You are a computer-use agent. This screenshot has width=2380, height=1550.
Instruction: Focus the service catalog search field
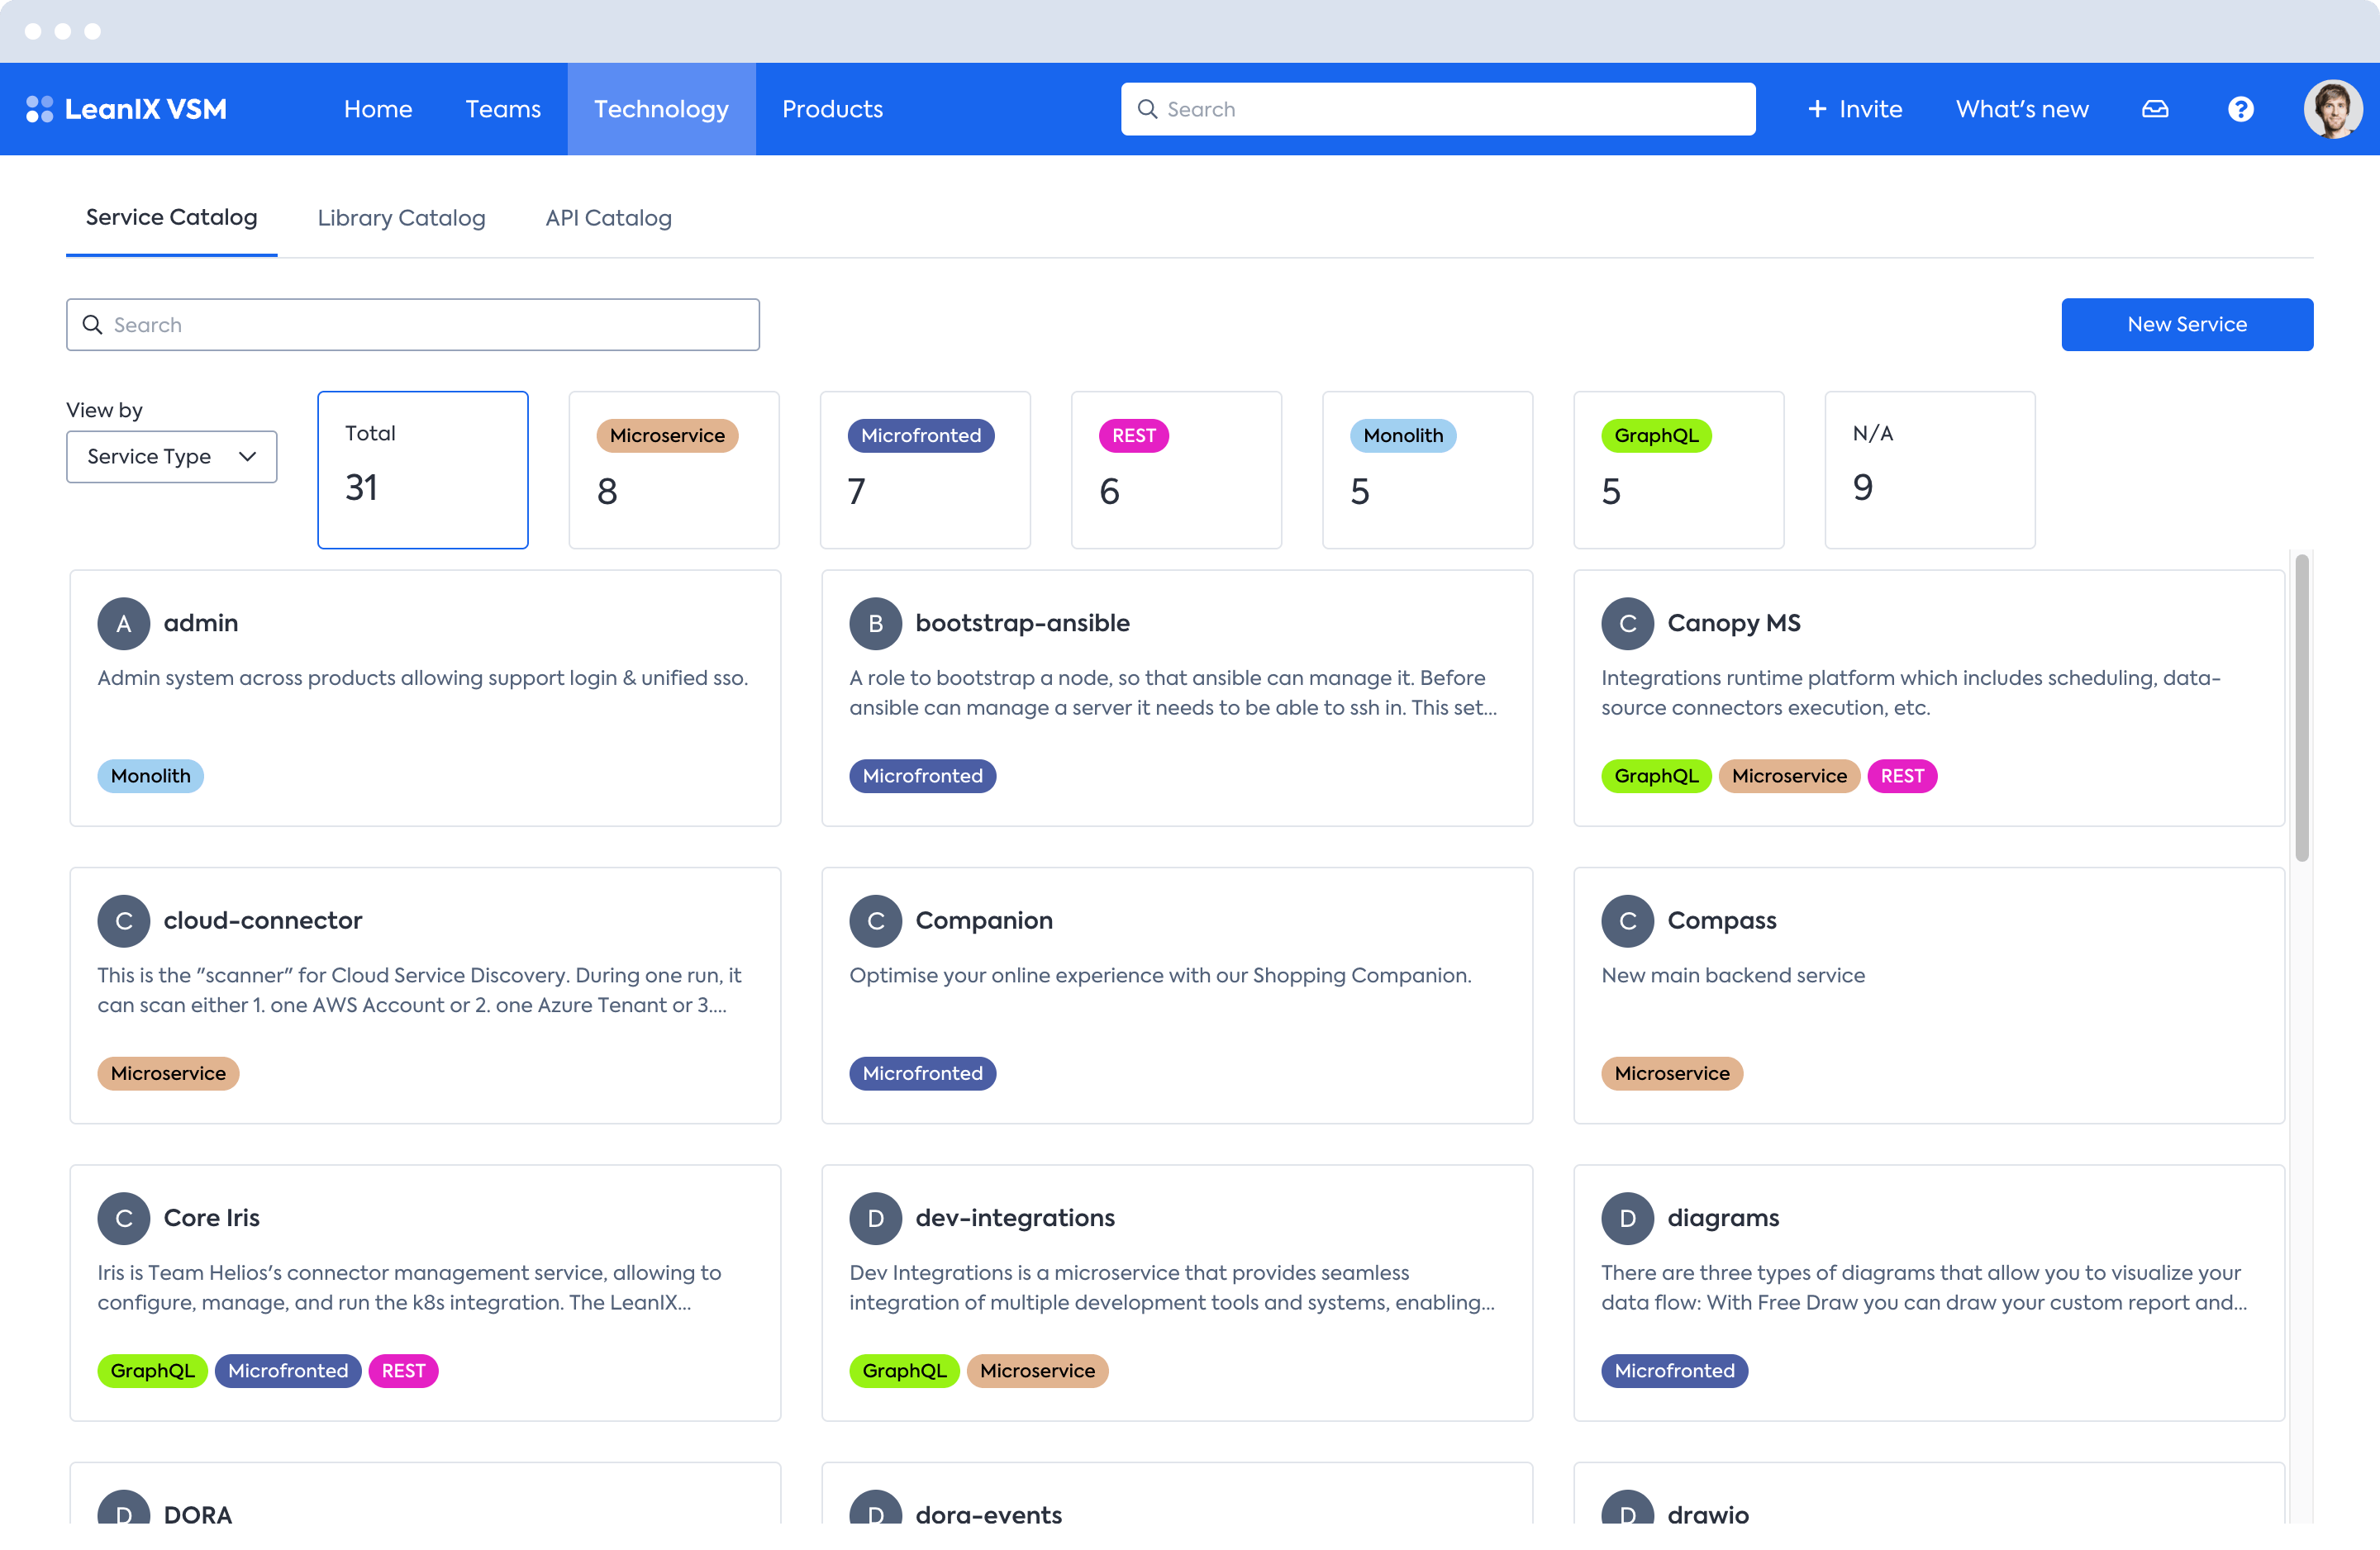click(413, 325)
